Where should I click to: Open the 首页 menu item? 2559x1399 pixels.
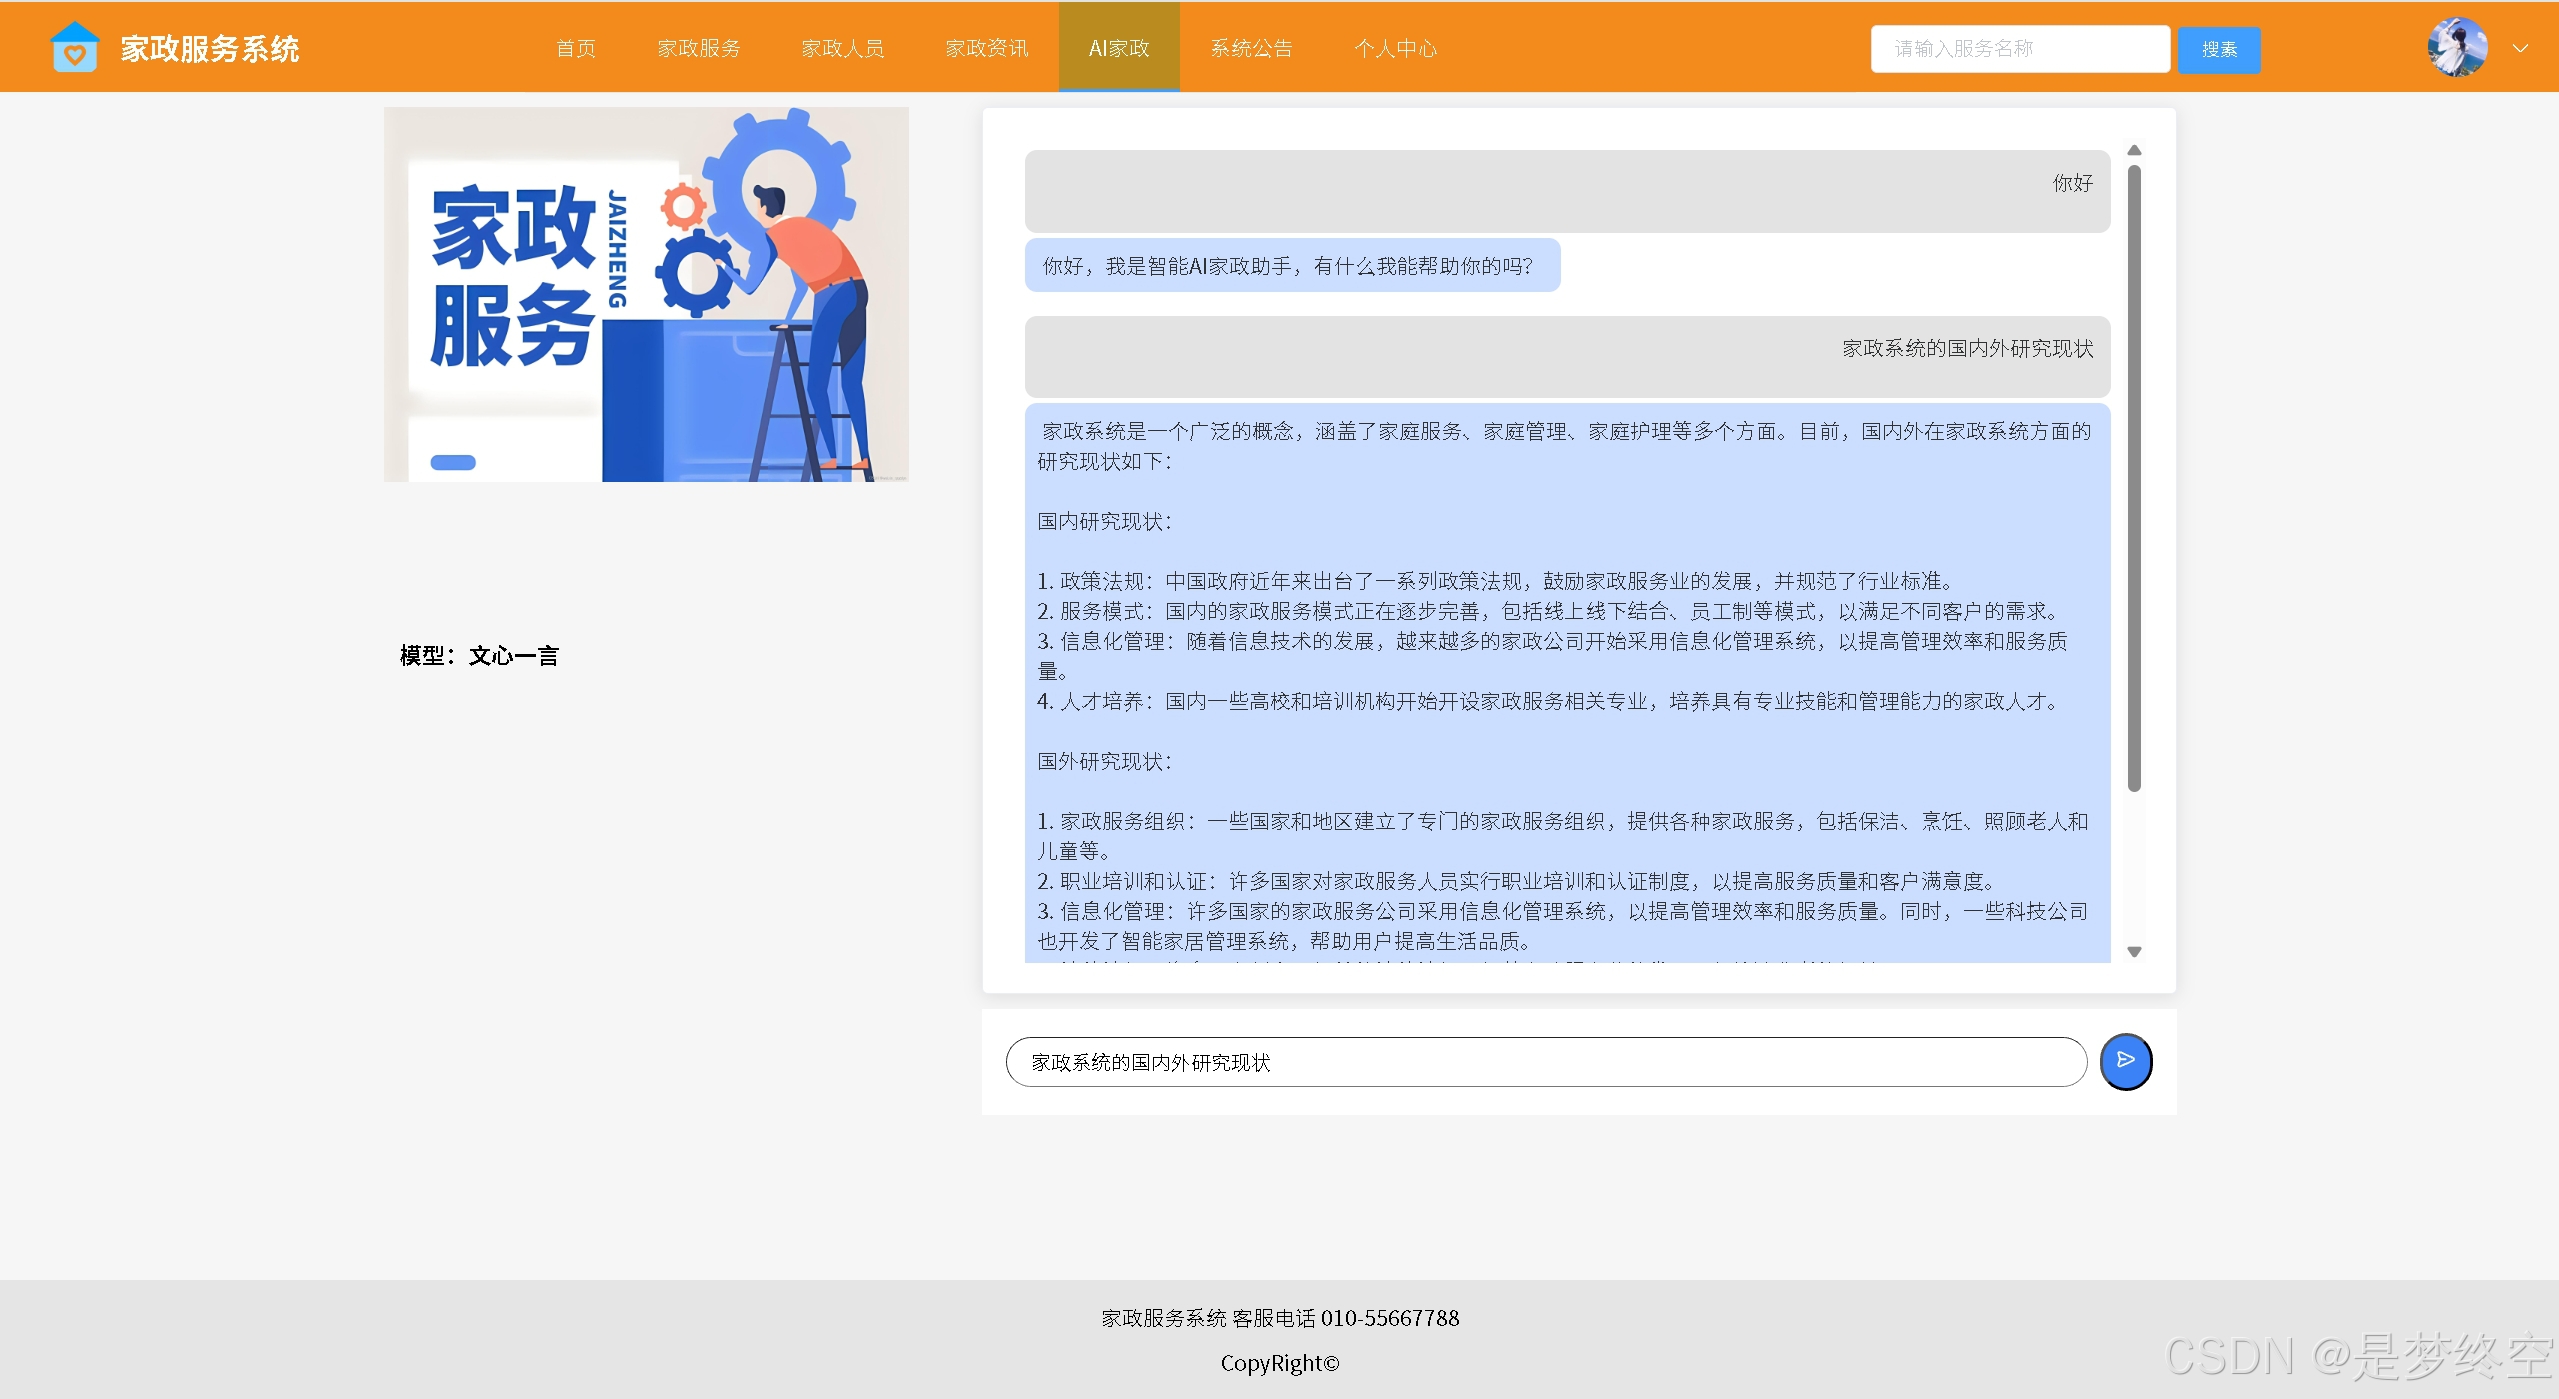tap(576, 48)
